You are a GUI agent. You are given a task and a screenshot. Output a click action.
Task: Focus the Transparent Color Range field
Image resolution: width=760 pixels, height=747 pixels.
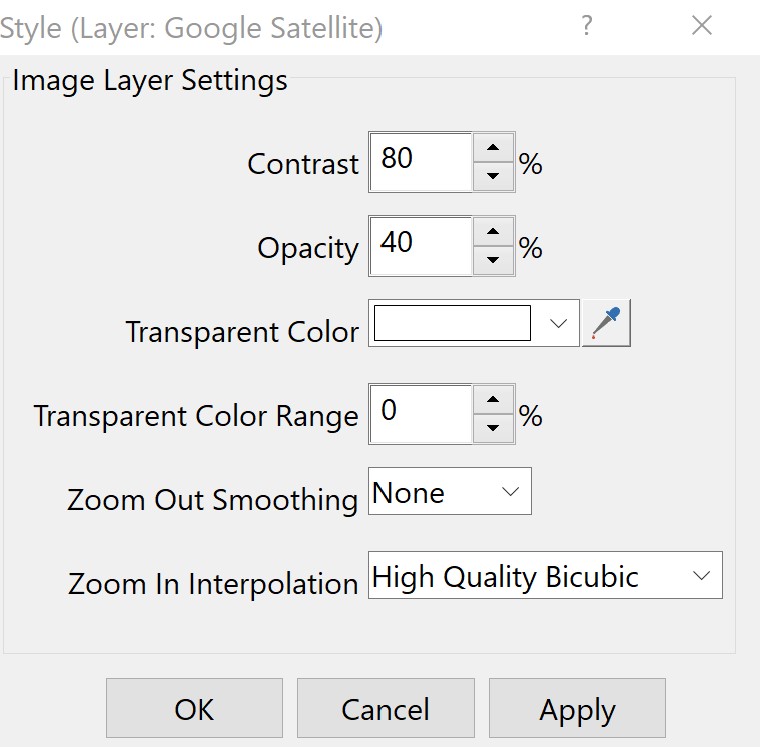420,413
